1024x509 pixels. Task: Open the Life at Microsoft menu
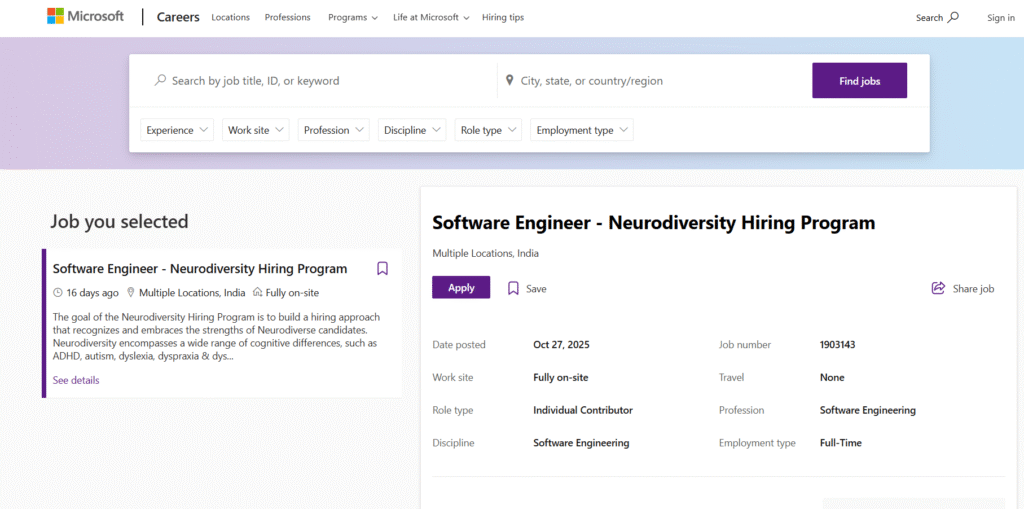coord(431,17)
